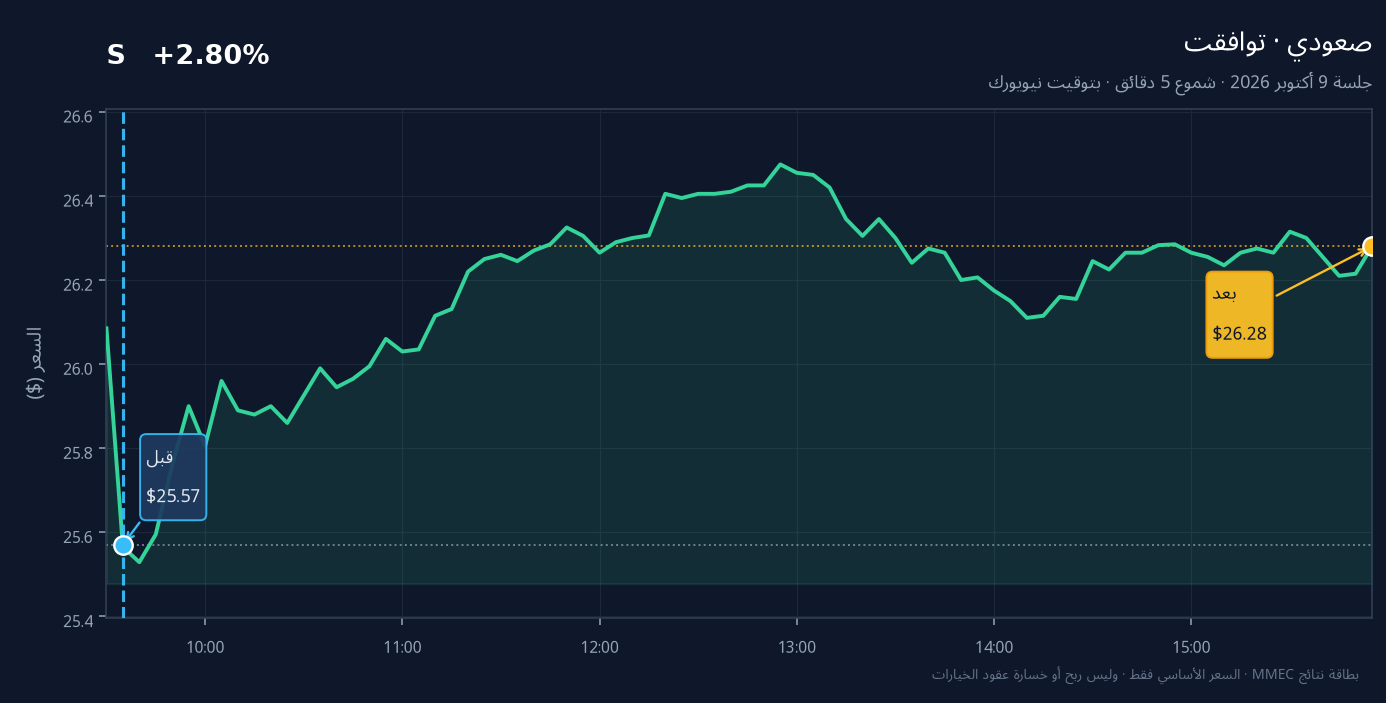Image resolution: width=1386 pixels, height=703 pixels.
Task: Select the "26.0" y-axis tick label
Action: (x=78, y=368)
